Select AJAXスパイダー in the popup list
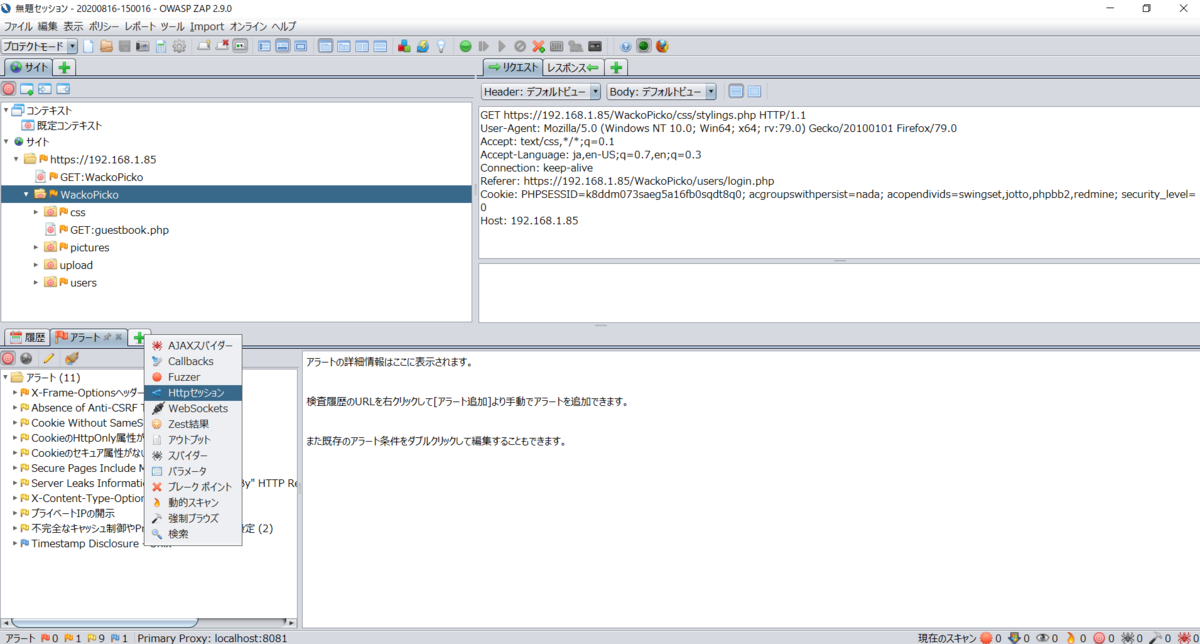1200x644 pixels. (192, 345)
